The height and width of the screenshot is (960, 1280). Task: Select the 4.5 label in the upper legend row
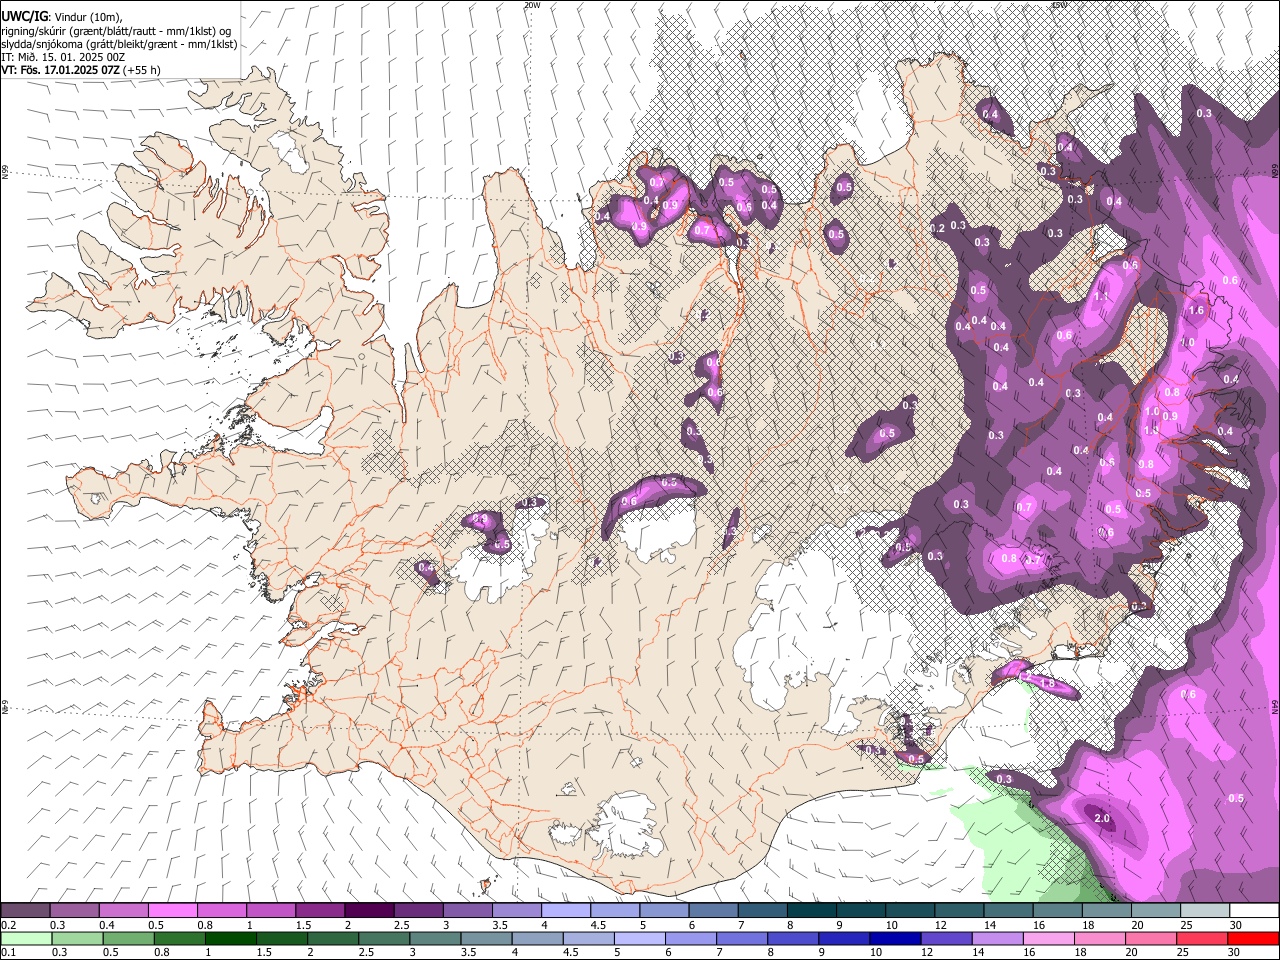(x=599, y=924)
